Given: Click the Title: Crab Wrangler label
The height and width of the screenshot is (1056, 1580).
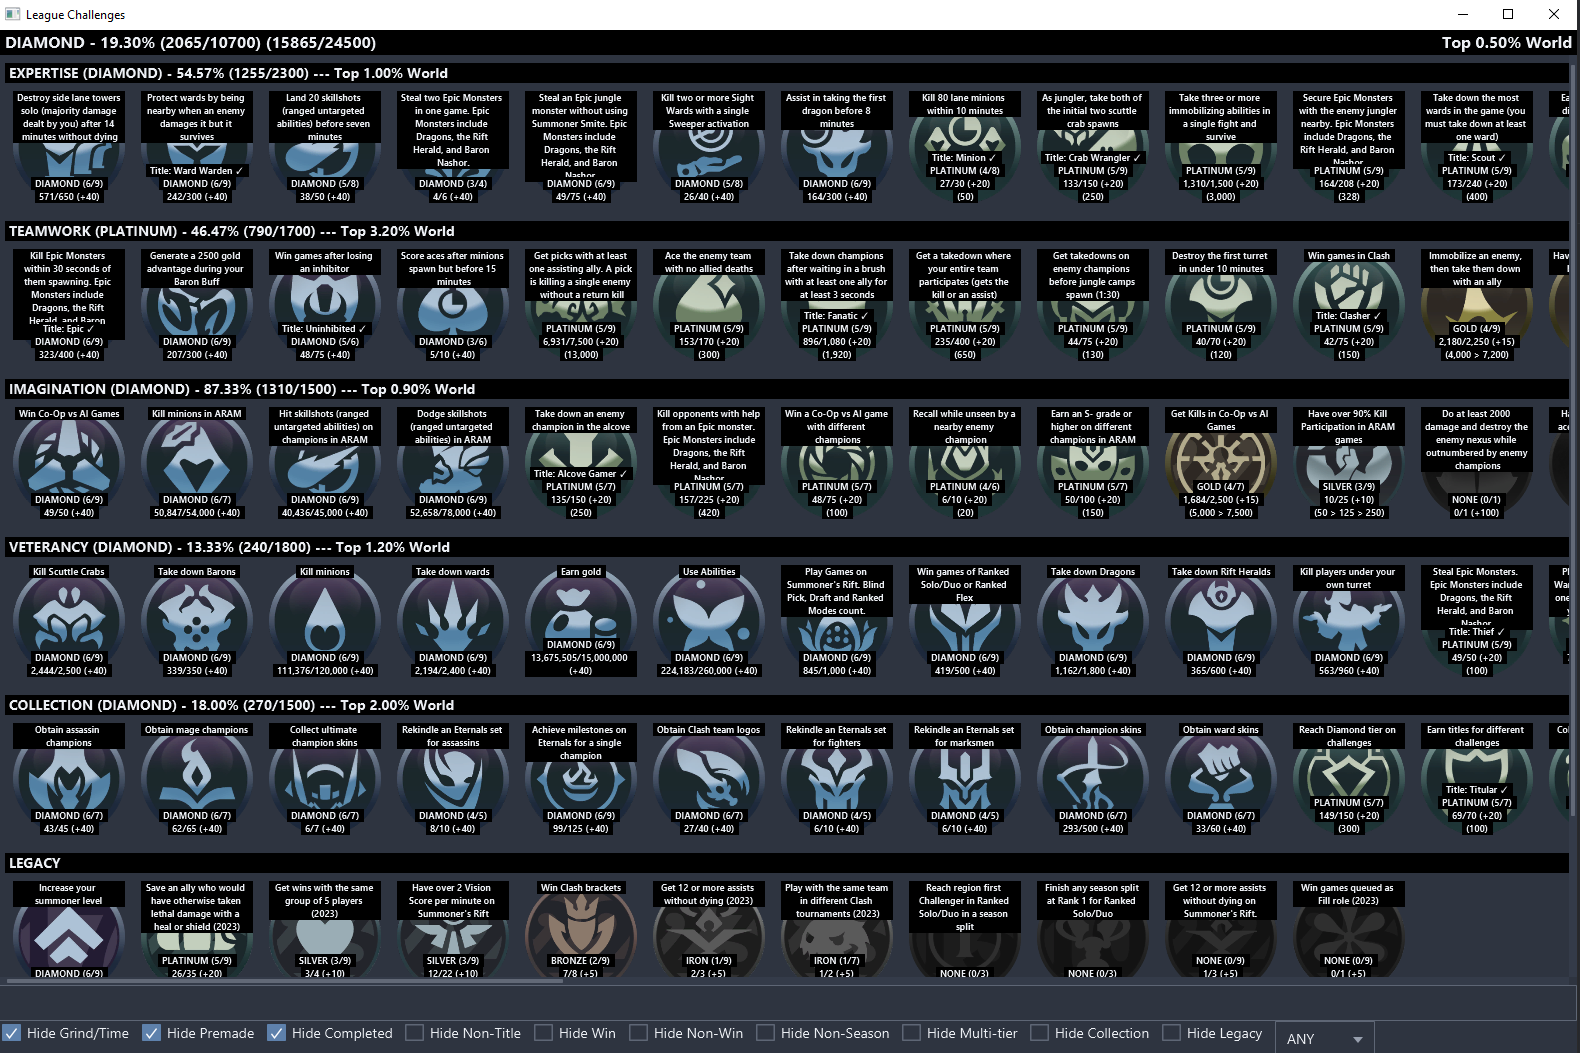Looking at the screenshot, I should click(1093, 158).
